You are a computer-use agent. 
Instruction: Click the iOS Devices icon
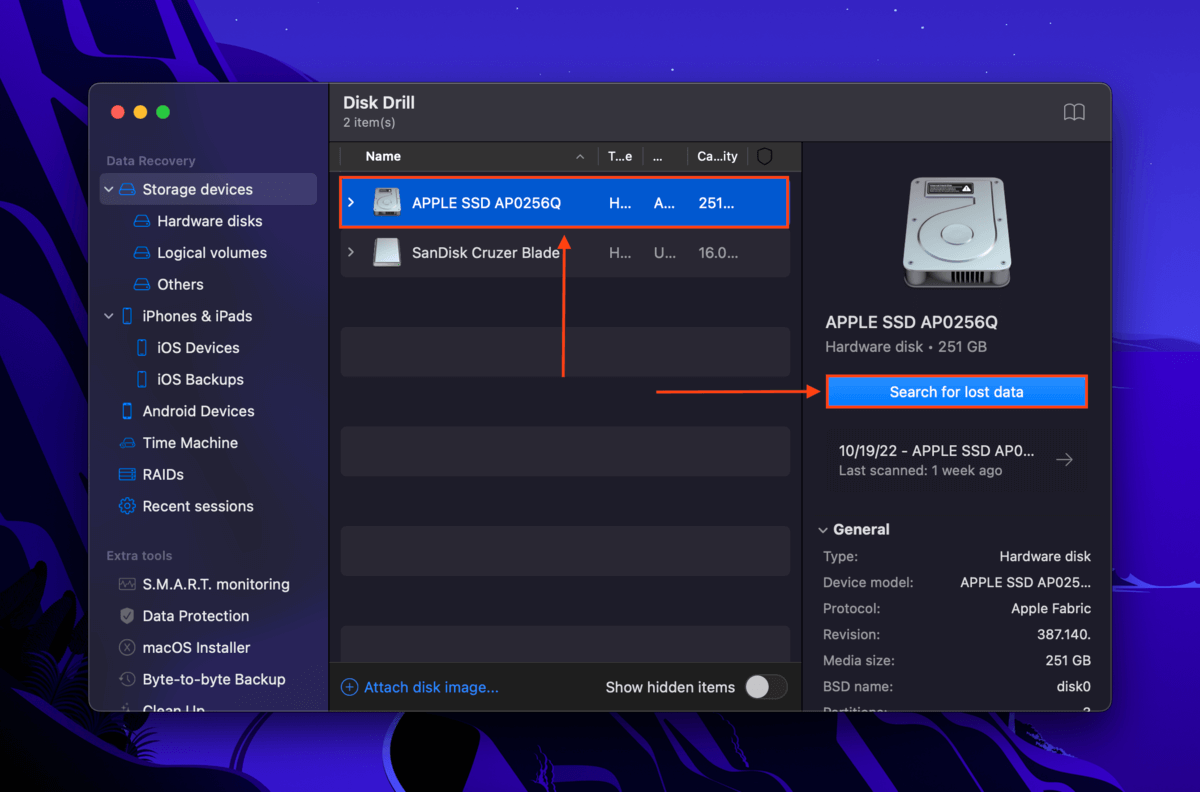pos(142,348)
